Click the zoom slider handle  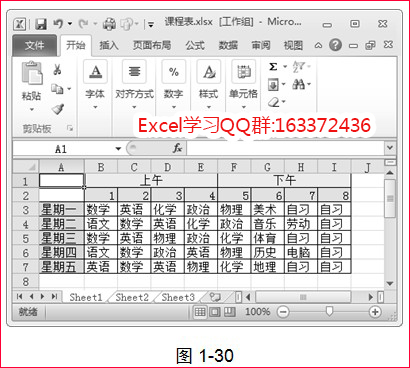(329, 312)
